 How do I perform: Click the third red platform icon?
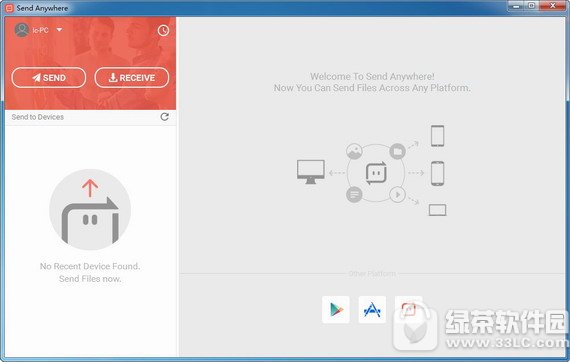[x=408, y=310]
